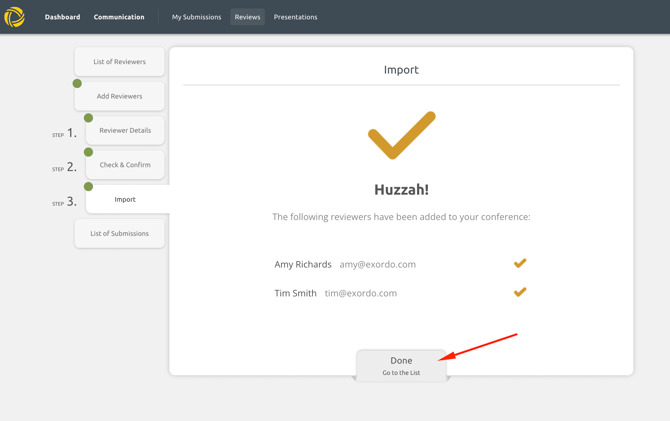Image resolution: width=670 pixels, height=421 pixels.
Task: Select the Reviews tab
Action: click(x=247, y=17)
